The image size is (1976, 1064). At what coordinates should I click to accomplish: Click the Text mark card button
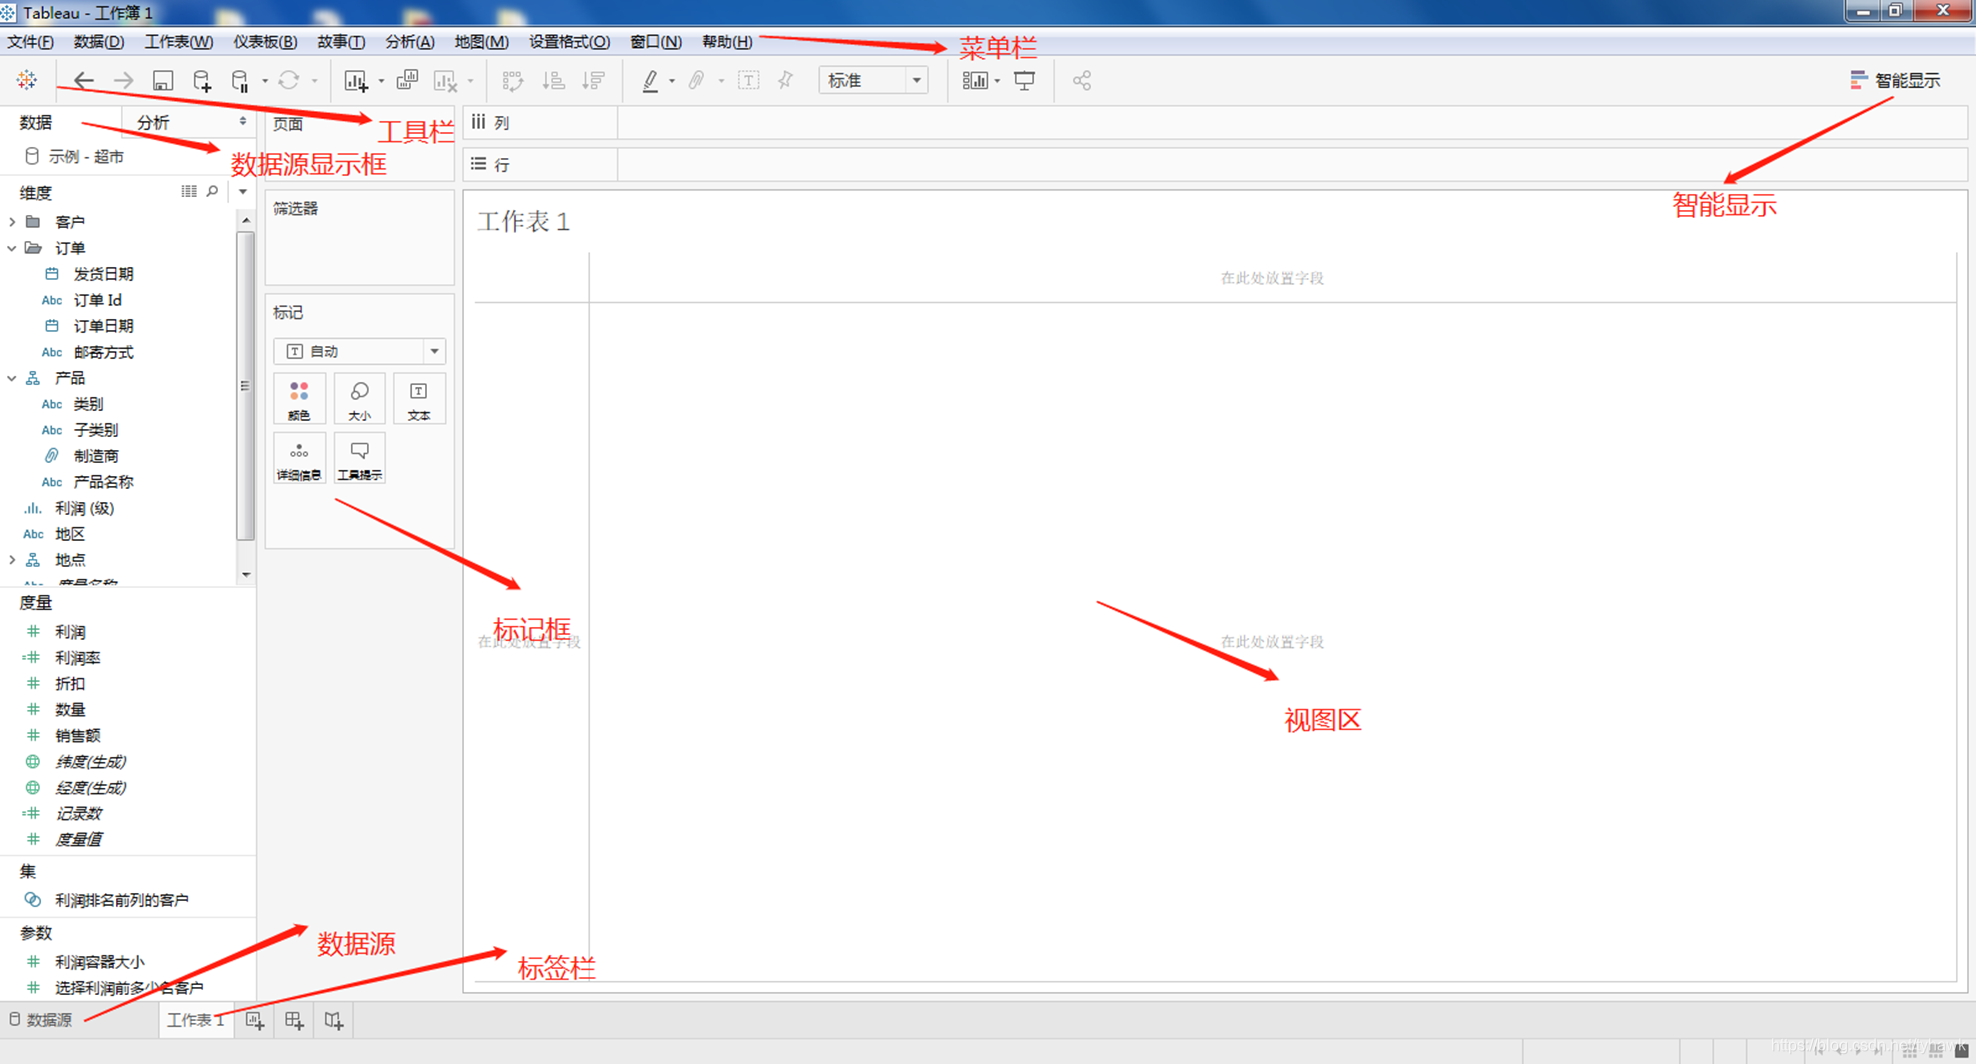pyautogui.click(x=419, y=399)
